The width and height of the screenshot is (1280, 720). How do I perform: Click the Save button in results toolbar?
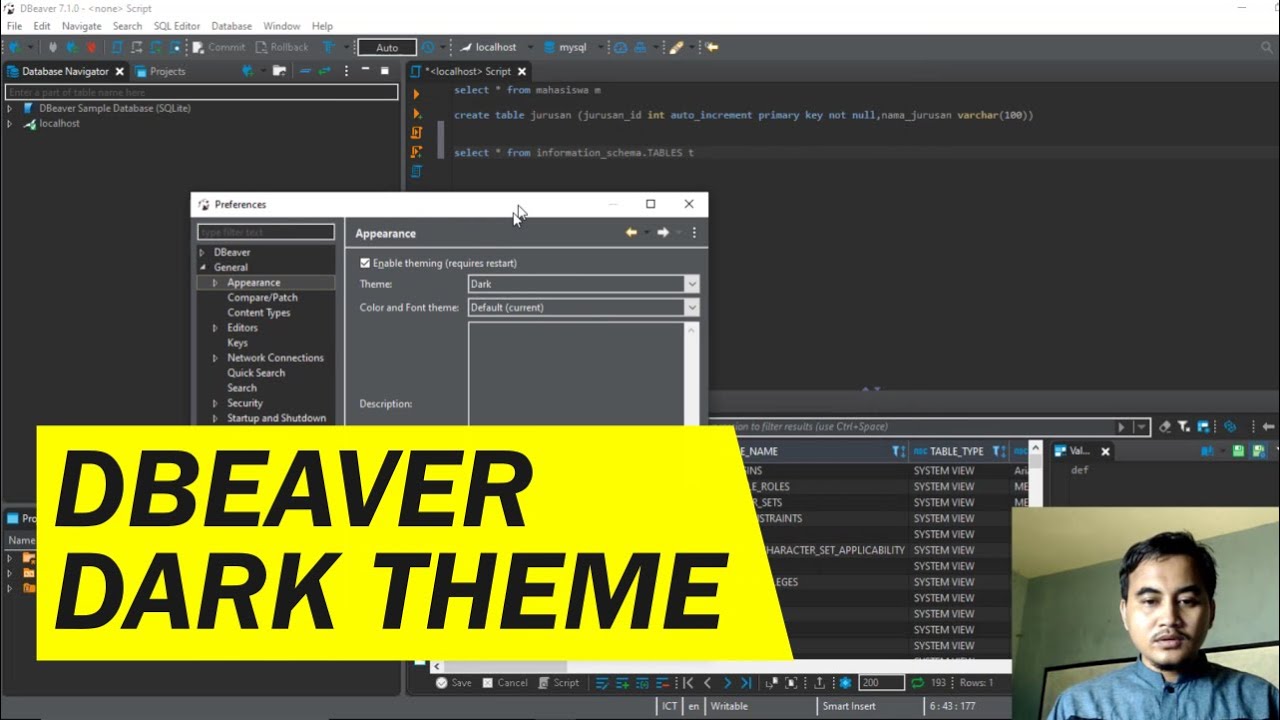pos(453,683)
